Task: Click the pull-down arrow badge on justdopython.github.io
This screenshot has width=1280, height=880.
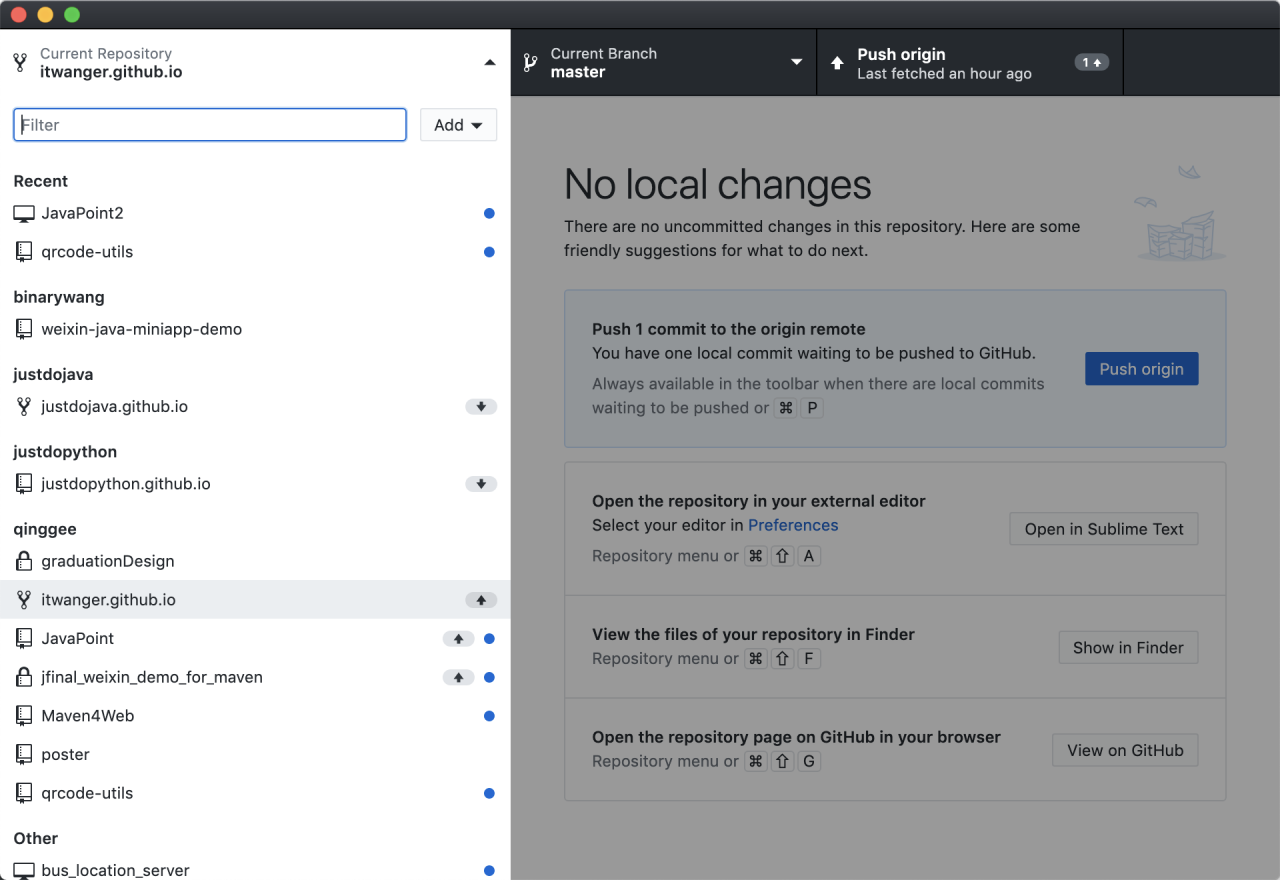Action: tap(481, 484)
